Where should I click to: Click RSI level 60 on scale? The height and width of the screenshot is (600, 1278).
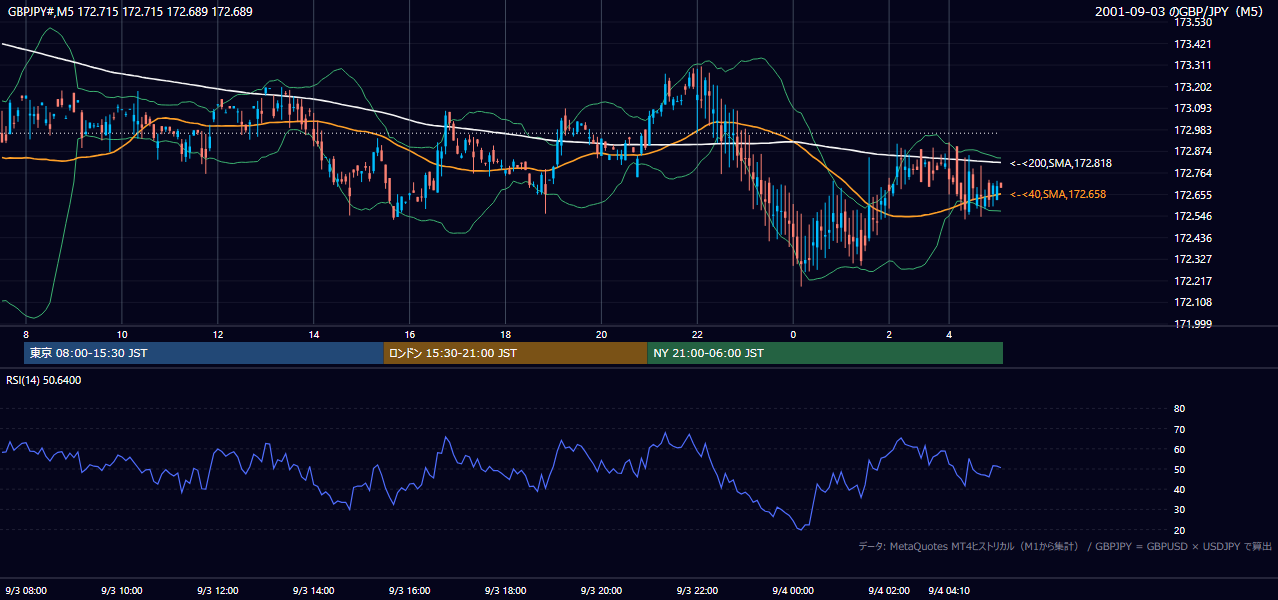[x=1179, y=449]
